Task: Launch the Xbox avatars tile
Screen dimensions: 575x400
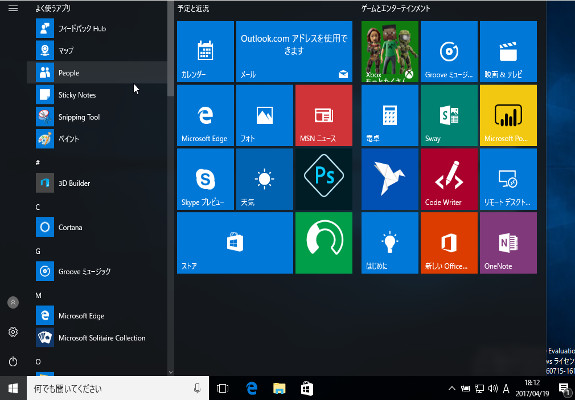Action: (390, 51)
